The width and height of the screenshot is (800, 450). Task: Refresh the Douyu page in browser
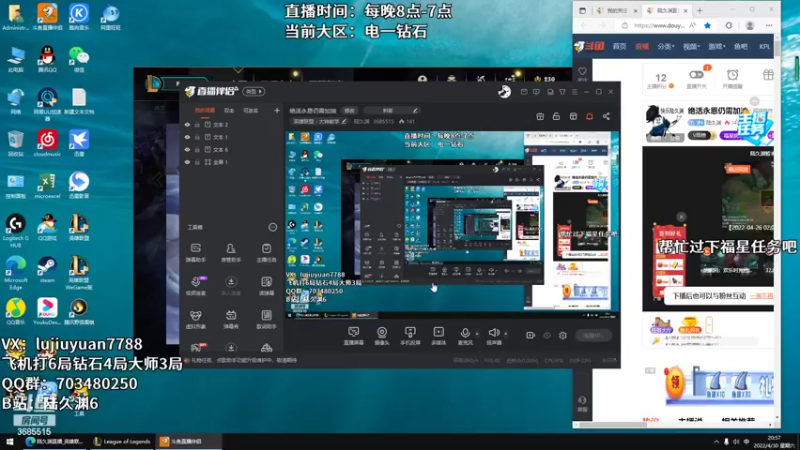tap(729, 26)
